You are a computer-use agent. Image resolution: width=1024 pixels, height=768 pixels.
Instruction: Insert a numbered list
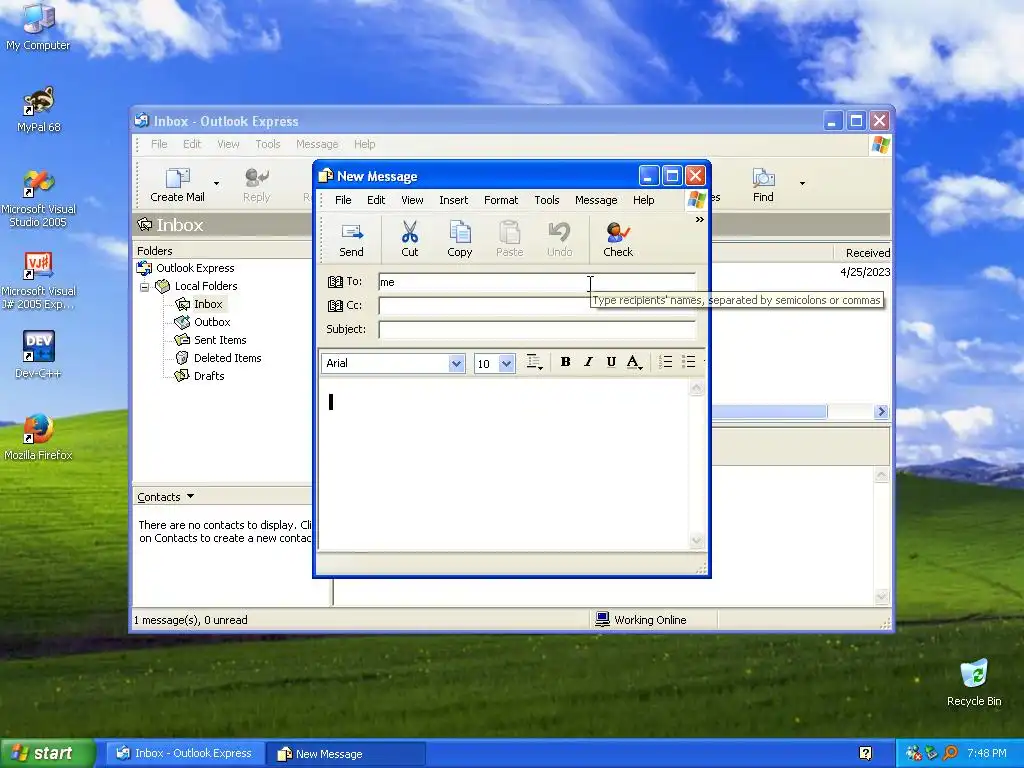pos(665,362)
